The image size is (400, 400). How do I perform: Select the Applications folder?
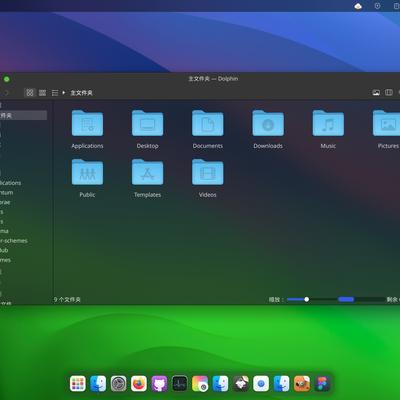pos(87,129)
